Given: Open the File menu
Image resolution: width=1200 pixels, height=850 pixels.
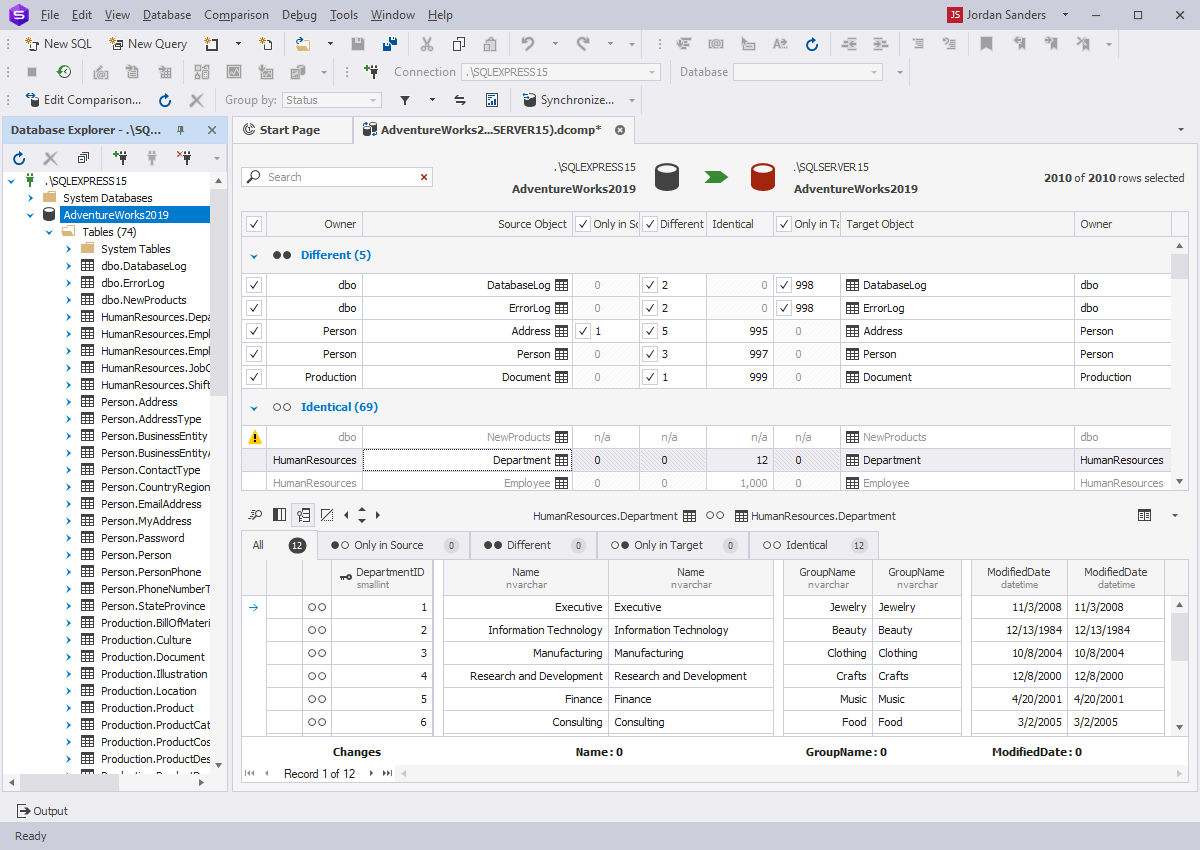Looking at the screenshot, I should tap(50, 15).
